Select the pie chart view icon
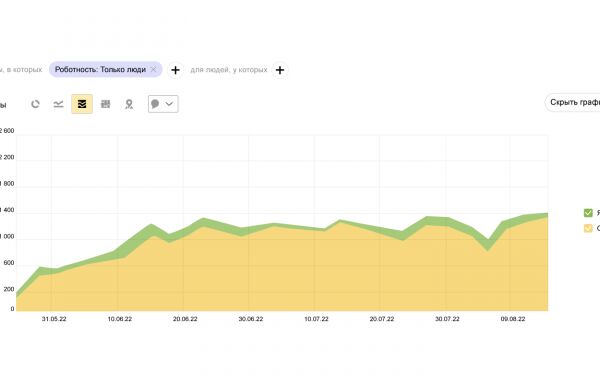The width and height of the screenshot is (600, 384). tap(35, 104)
